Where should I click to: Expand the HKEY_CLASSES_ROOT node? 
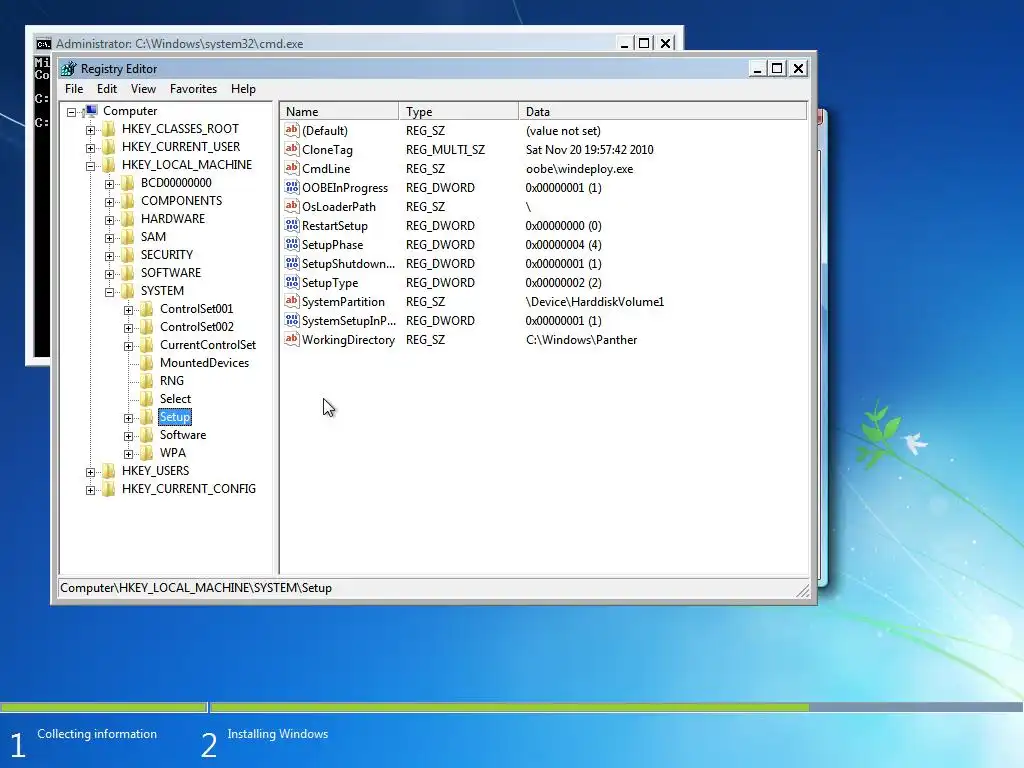coord(91,130)
